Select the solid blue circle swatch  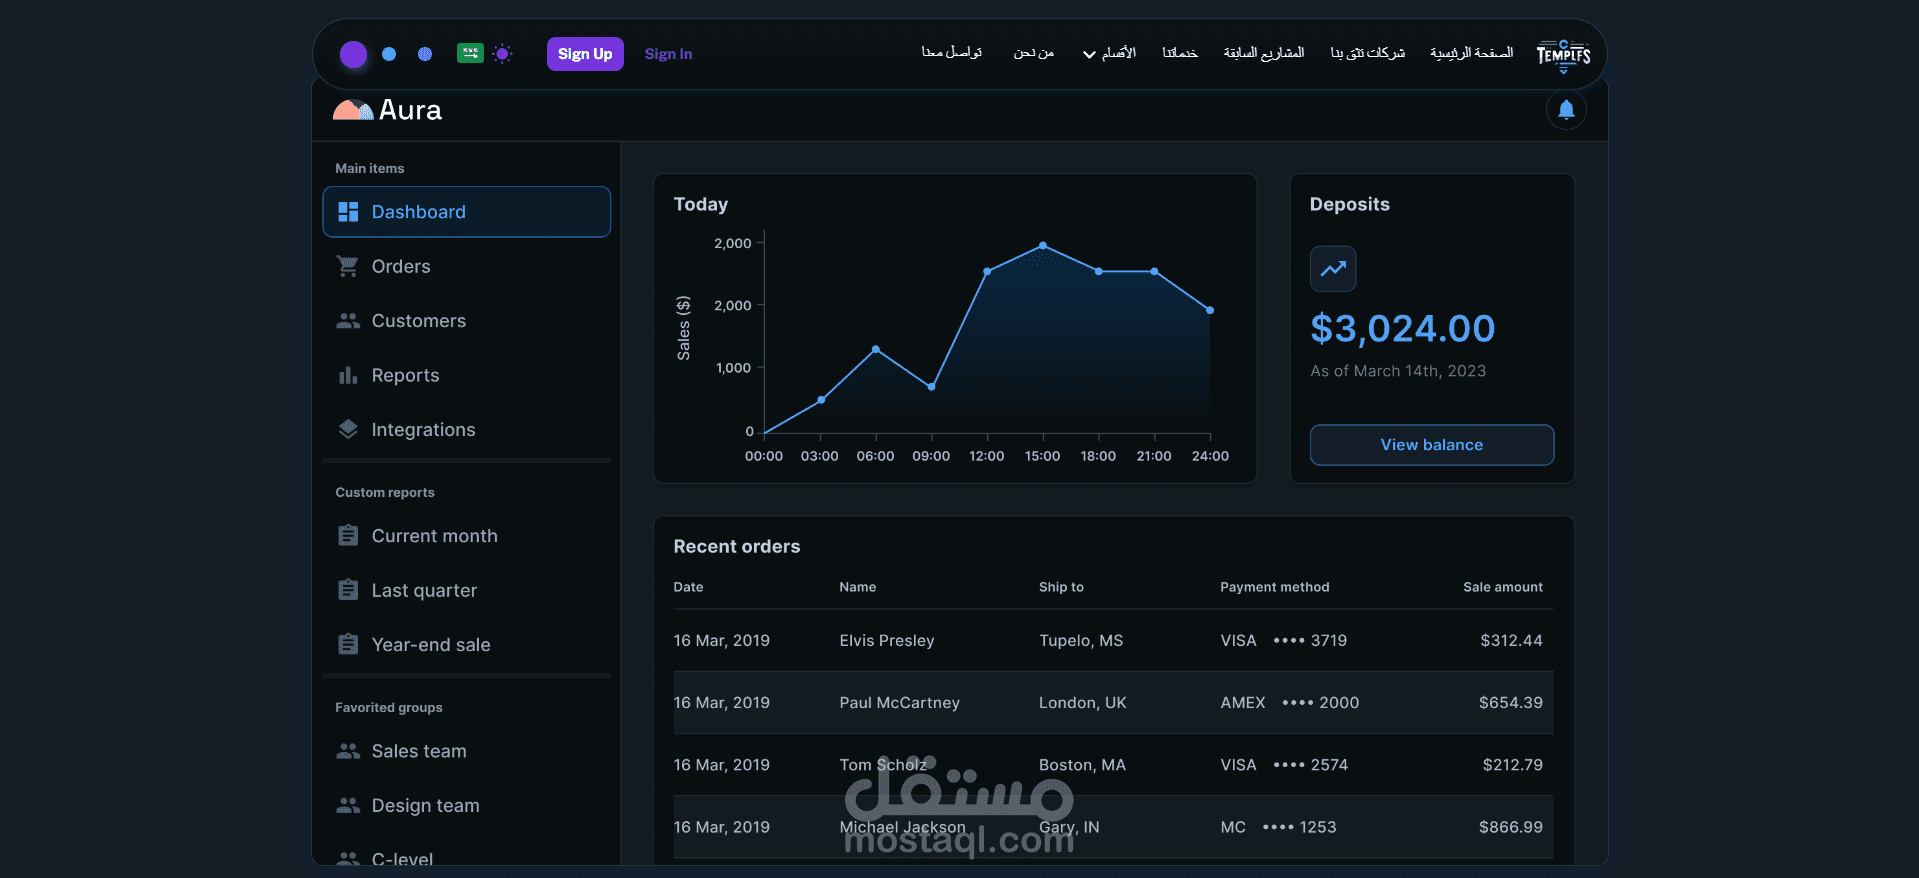pyautogui.click(x=389, y=54)
